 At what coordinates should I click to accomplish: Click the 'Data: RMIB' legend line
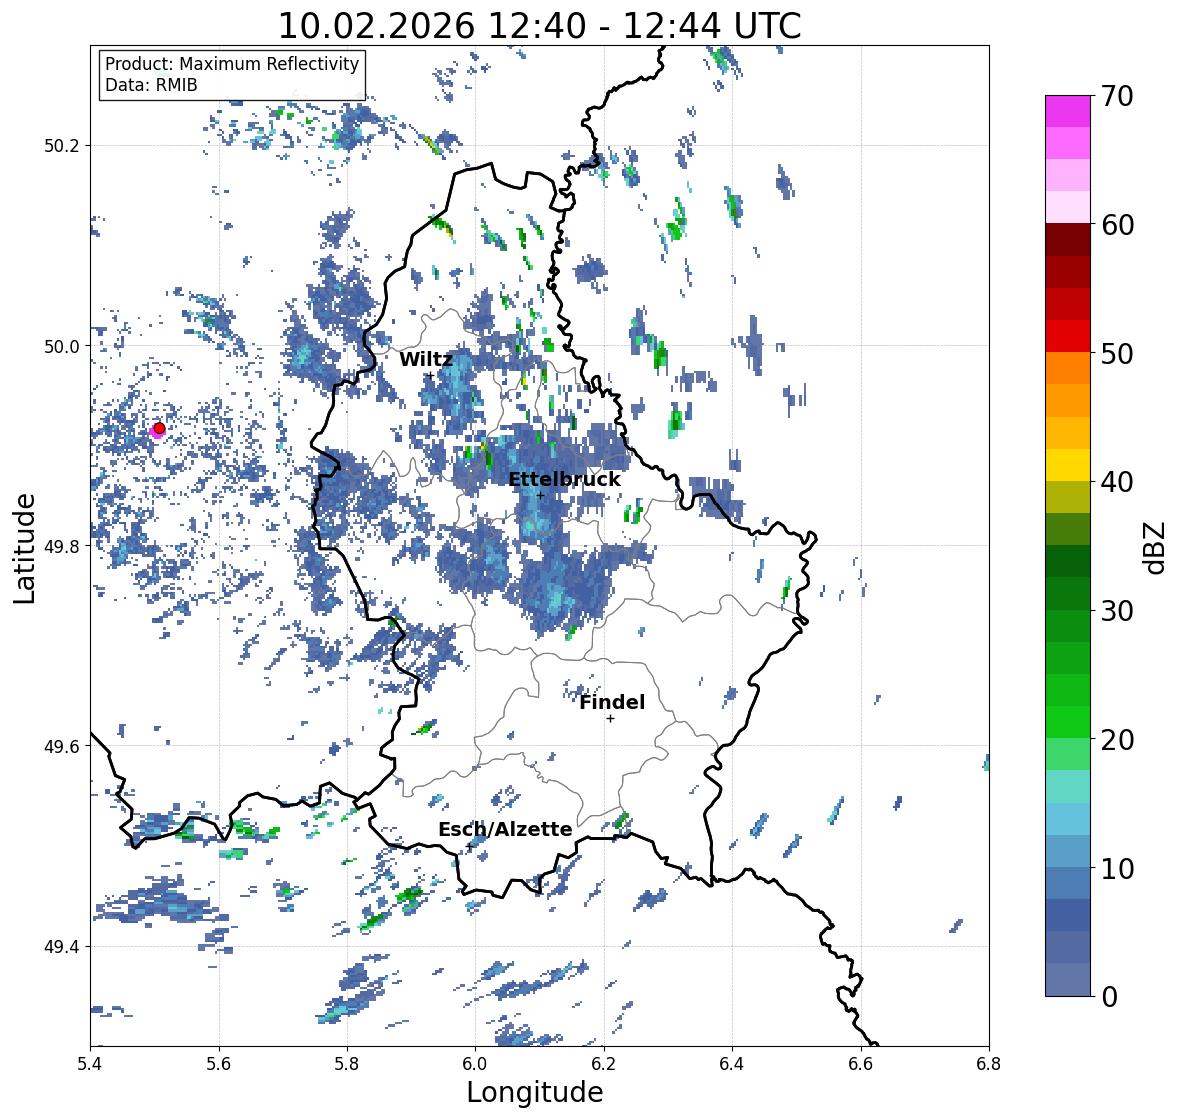(151, 85)
